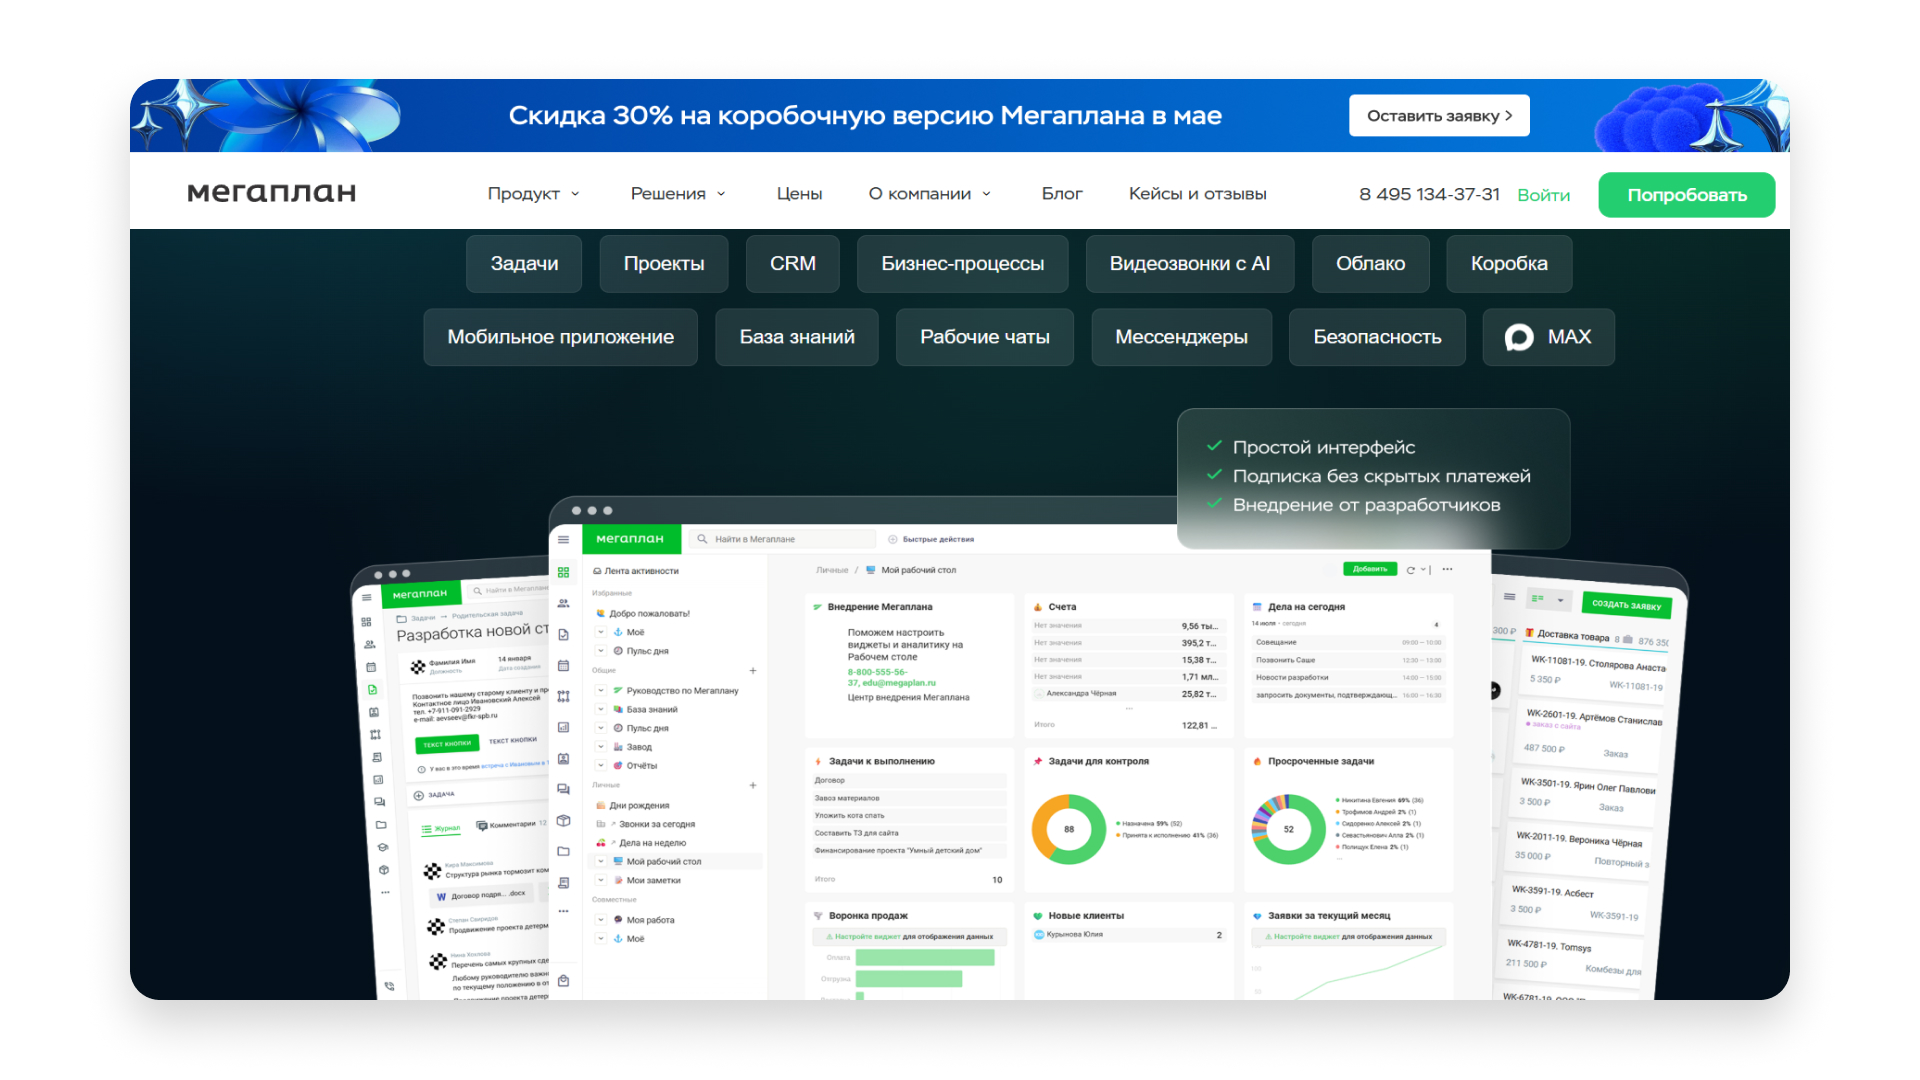The width and height of the screenshot is (1920, 1080).
Task: Open the hamburger menu in the center dashboard window
Action: point(563,539)
